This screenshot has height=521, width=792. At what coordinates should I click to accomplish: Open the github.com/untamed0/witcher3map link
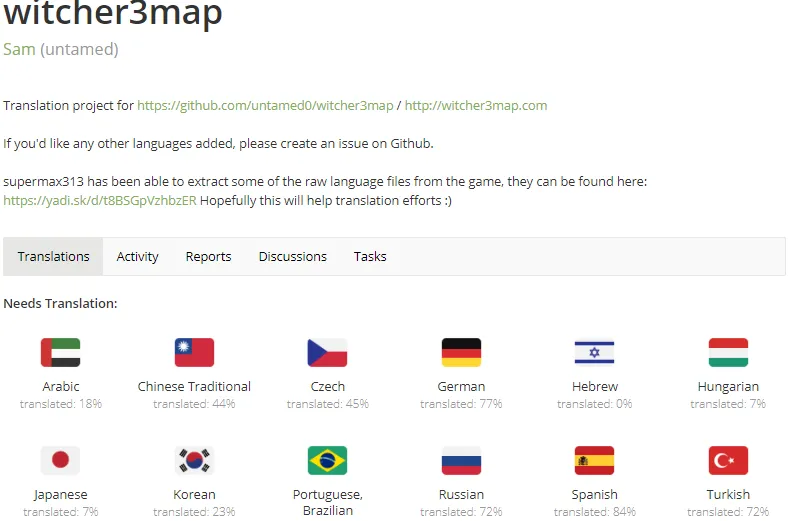pos(265,106)
